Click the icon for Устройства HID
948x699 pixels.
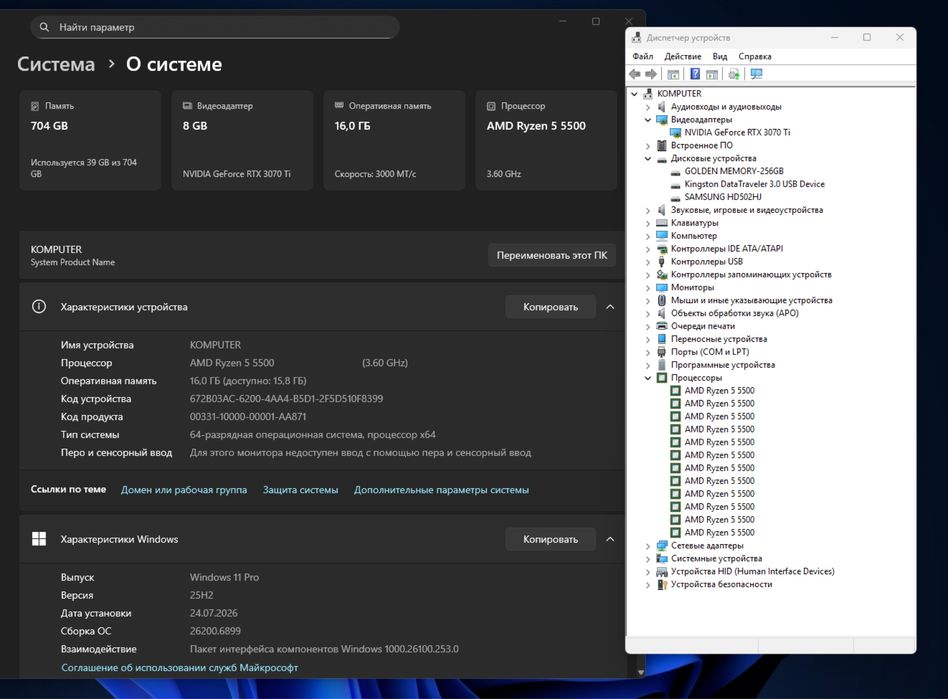pos(661,571)
